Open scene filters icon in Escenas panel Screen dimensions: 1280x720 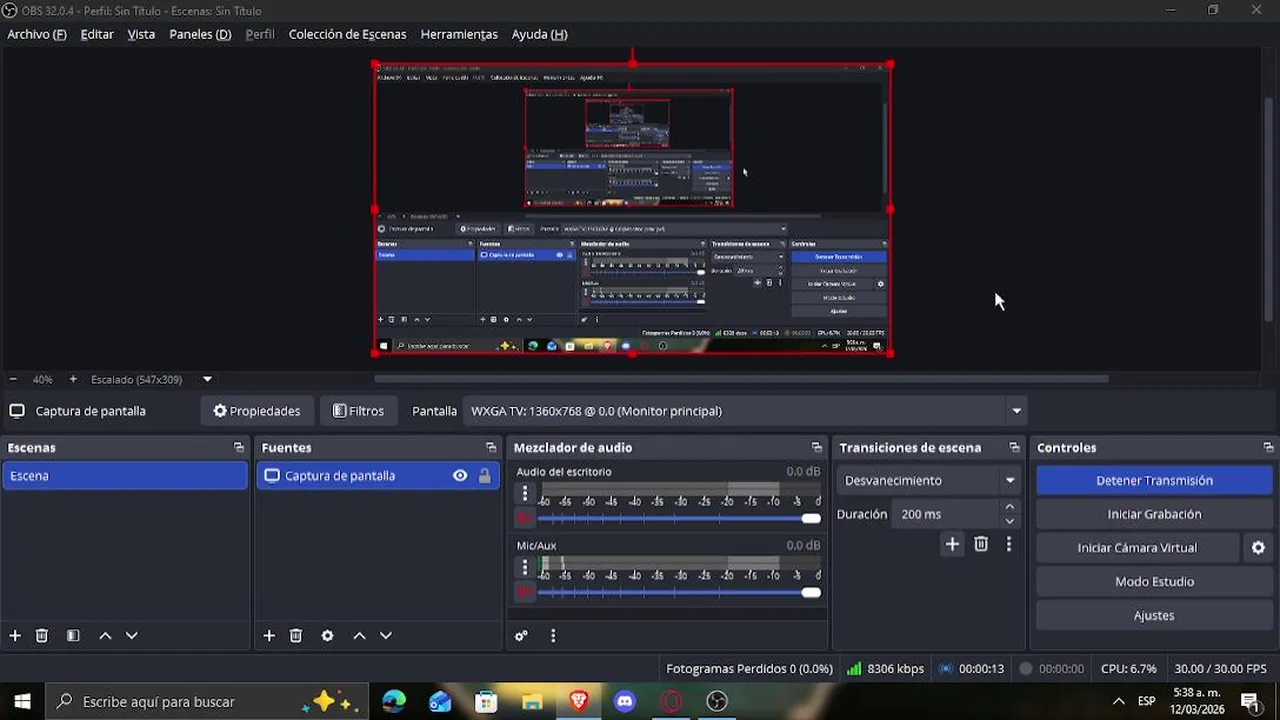coord(73,636)
